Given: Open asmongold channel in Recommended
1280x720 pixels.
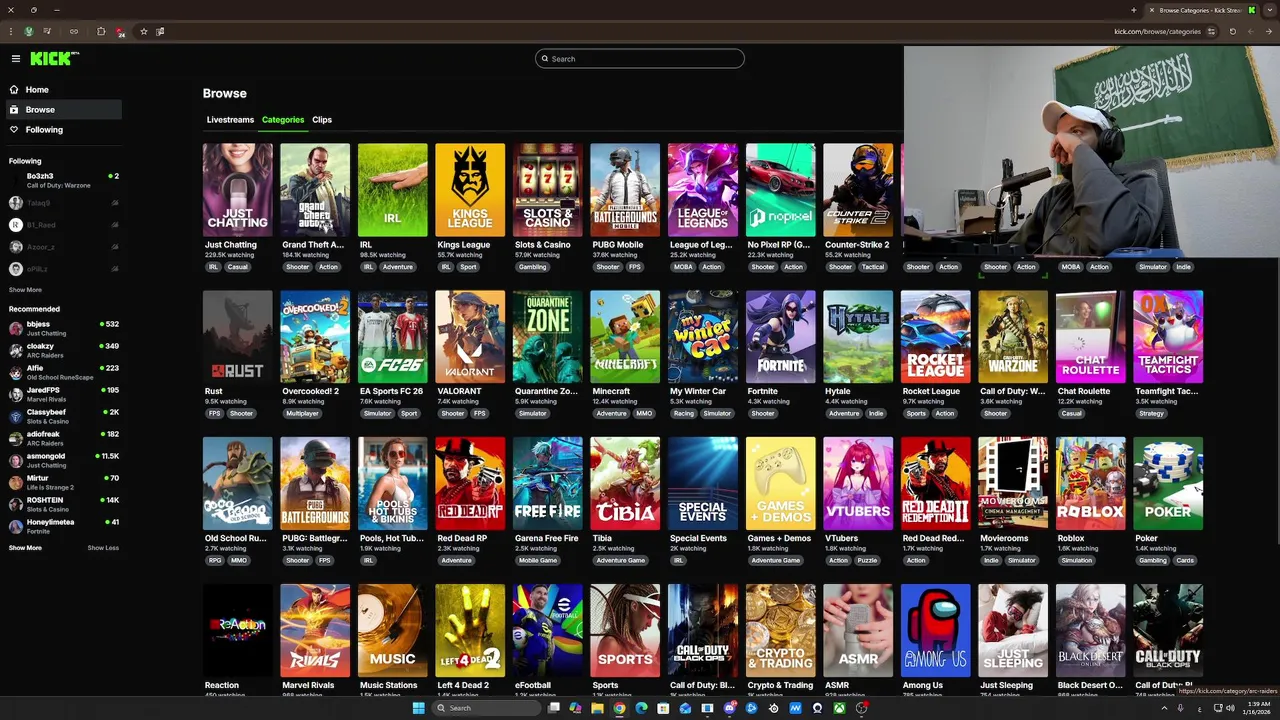Looking at the screenshot, I should 64,461.
